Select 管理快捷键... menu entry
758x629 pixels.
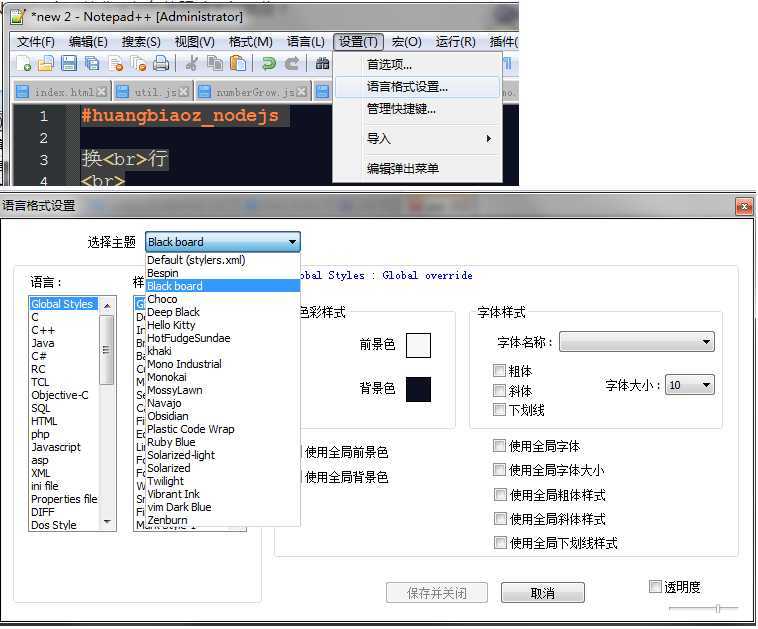[418, 109]
